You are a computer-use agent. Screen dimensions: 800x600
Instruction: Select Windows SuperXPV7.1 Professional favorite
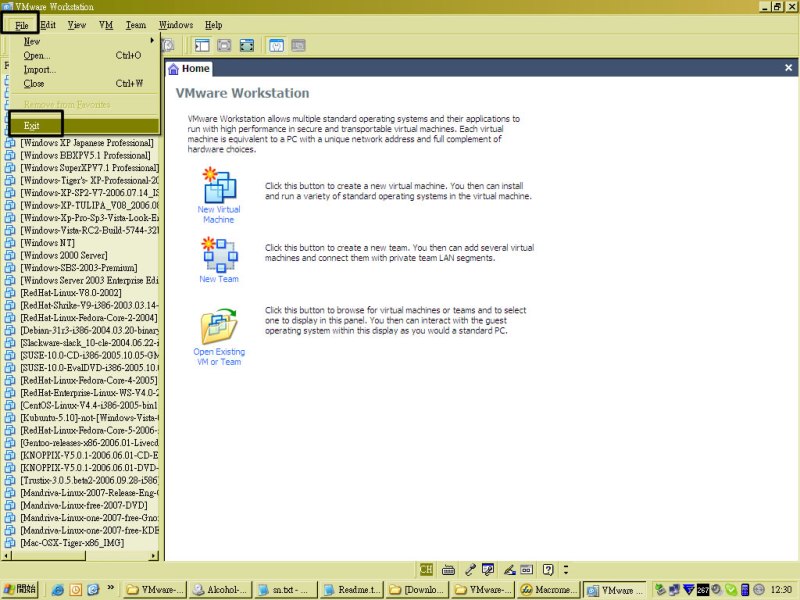(90, 168)
